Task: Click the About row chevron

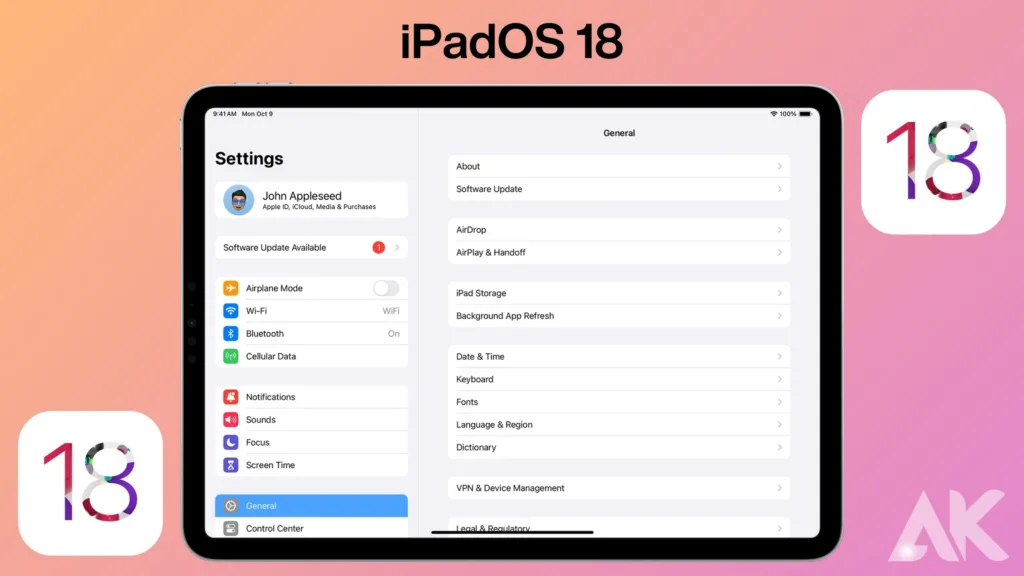Action: [x=780, y=167]
